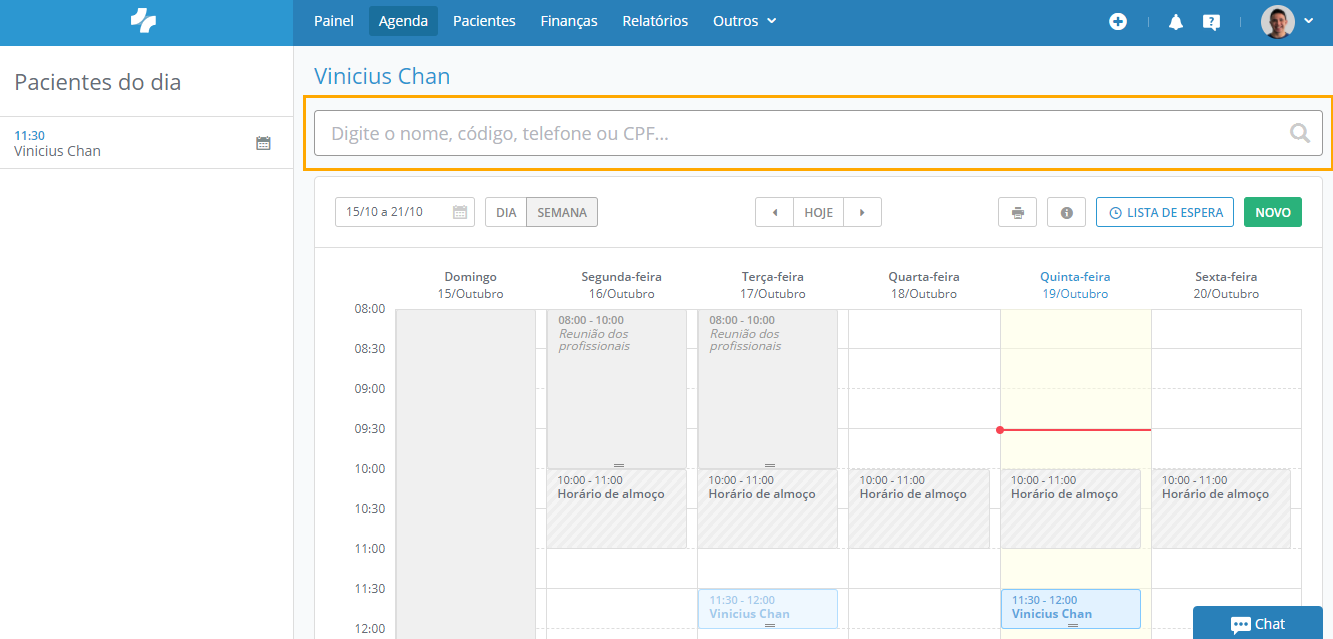Go to the previous week arrow

click(x=775, y=212)
